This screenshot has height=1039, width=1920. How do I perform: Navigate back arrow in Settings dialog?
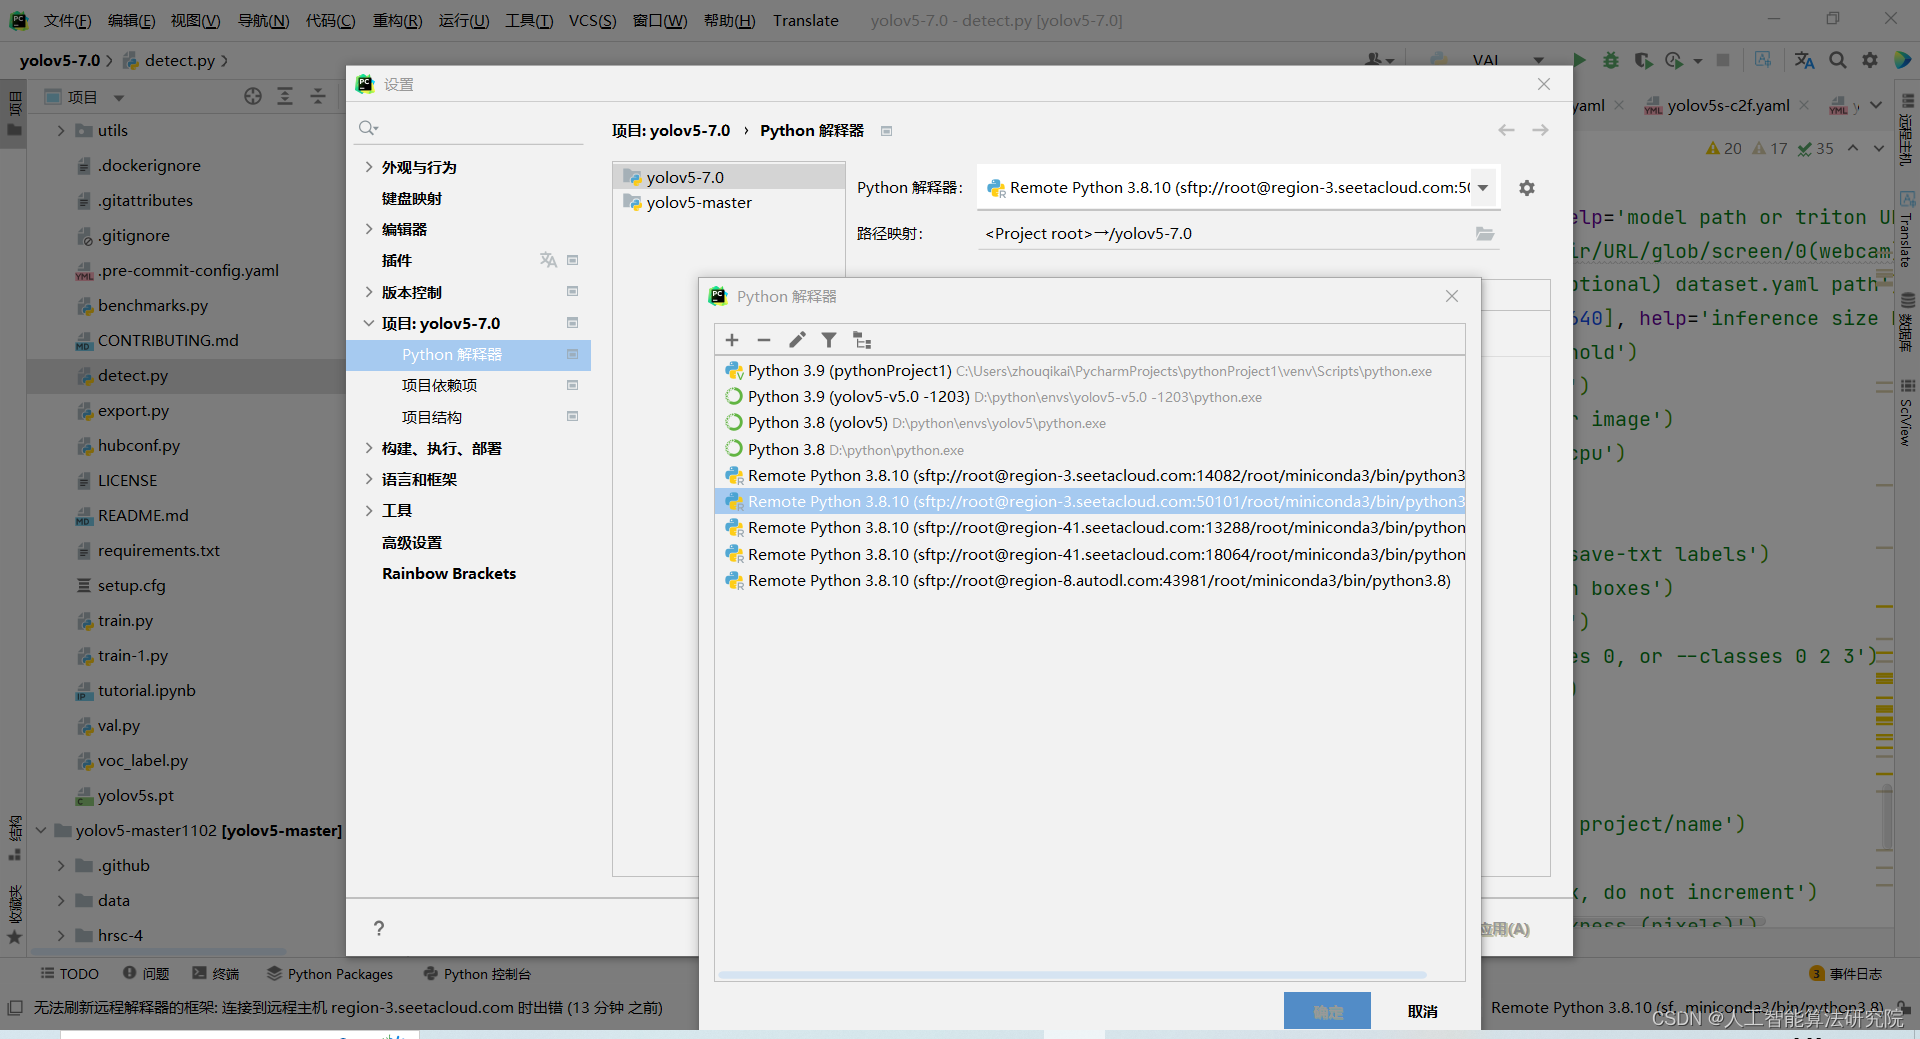click(x=1506, y=131)
